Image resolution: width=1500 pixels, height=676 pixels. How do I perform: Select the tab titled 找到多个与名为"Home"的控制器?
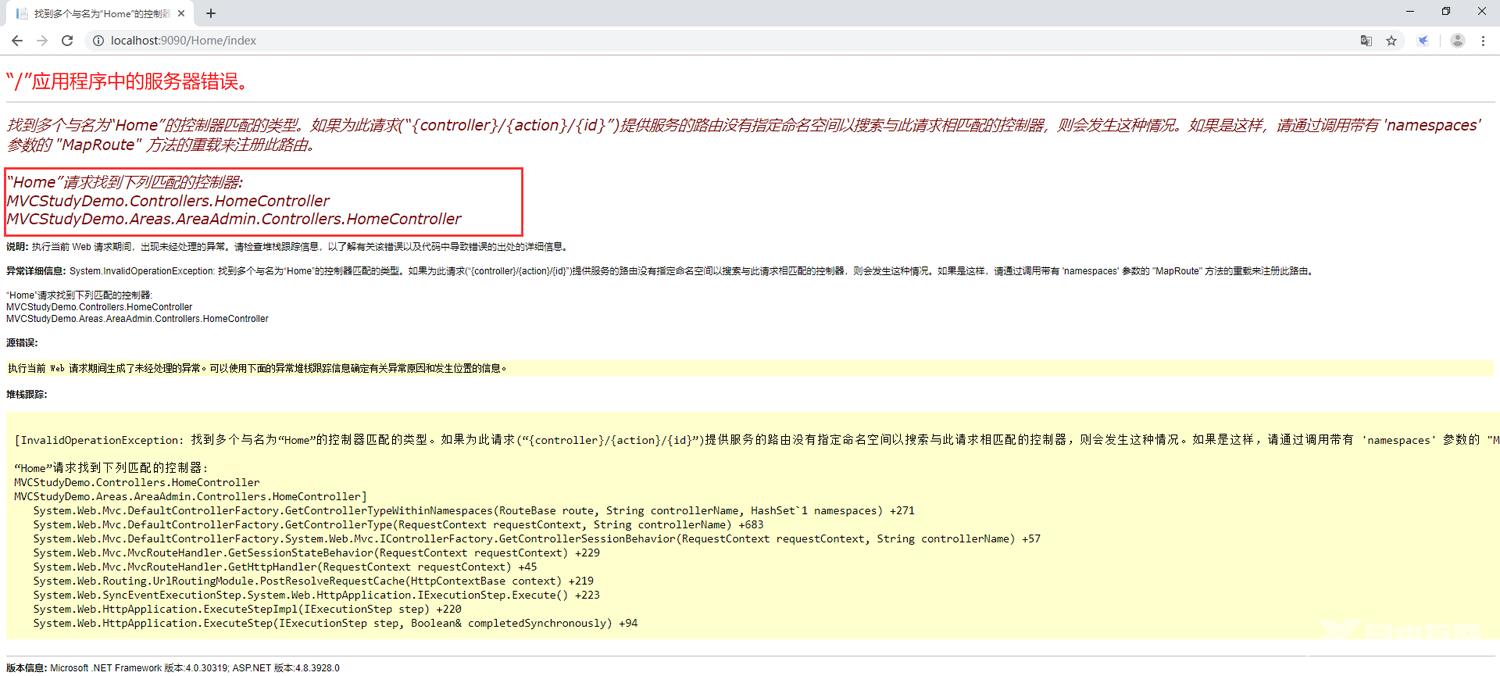(100, 14)
